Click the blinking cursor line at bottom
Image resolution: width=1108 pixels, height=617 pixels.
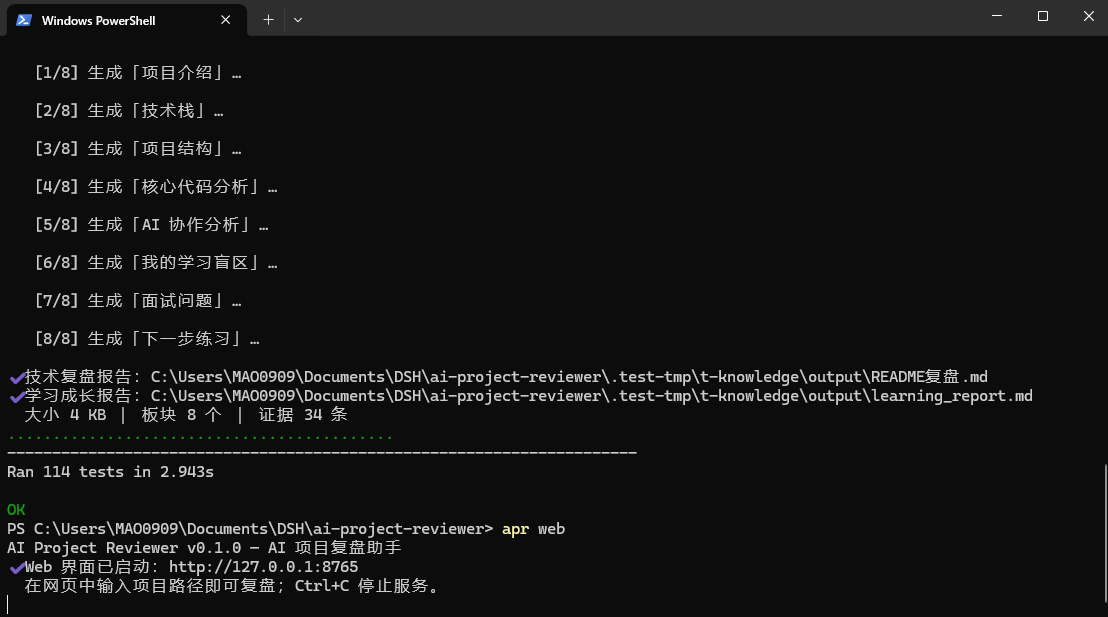(8, 605)
